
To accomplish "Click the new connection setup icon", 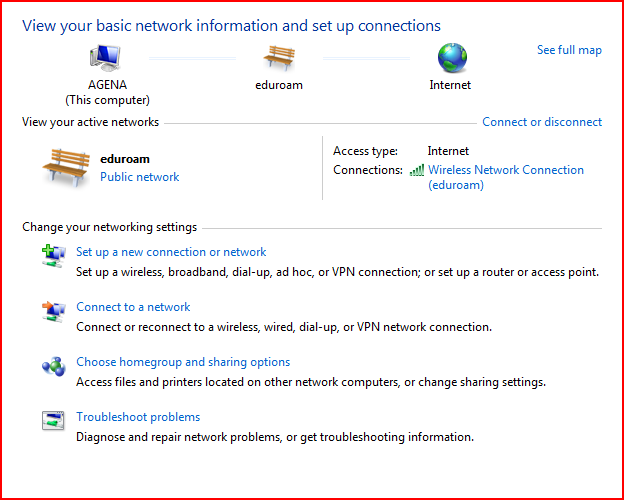I will 53,257.
